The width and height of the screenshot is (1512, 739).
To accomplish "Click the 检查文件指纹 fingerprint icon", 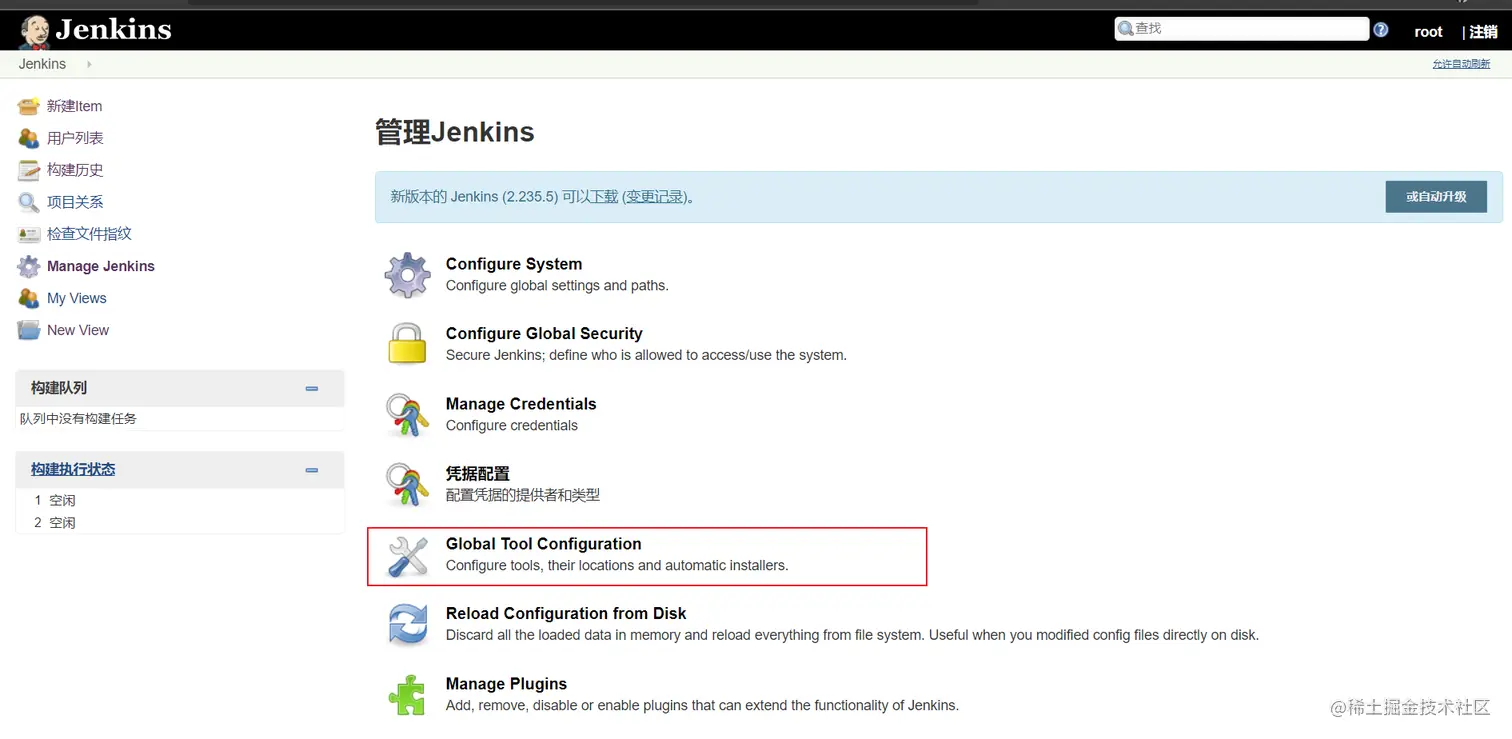I will pyautogui.click(x=29, y=234).
